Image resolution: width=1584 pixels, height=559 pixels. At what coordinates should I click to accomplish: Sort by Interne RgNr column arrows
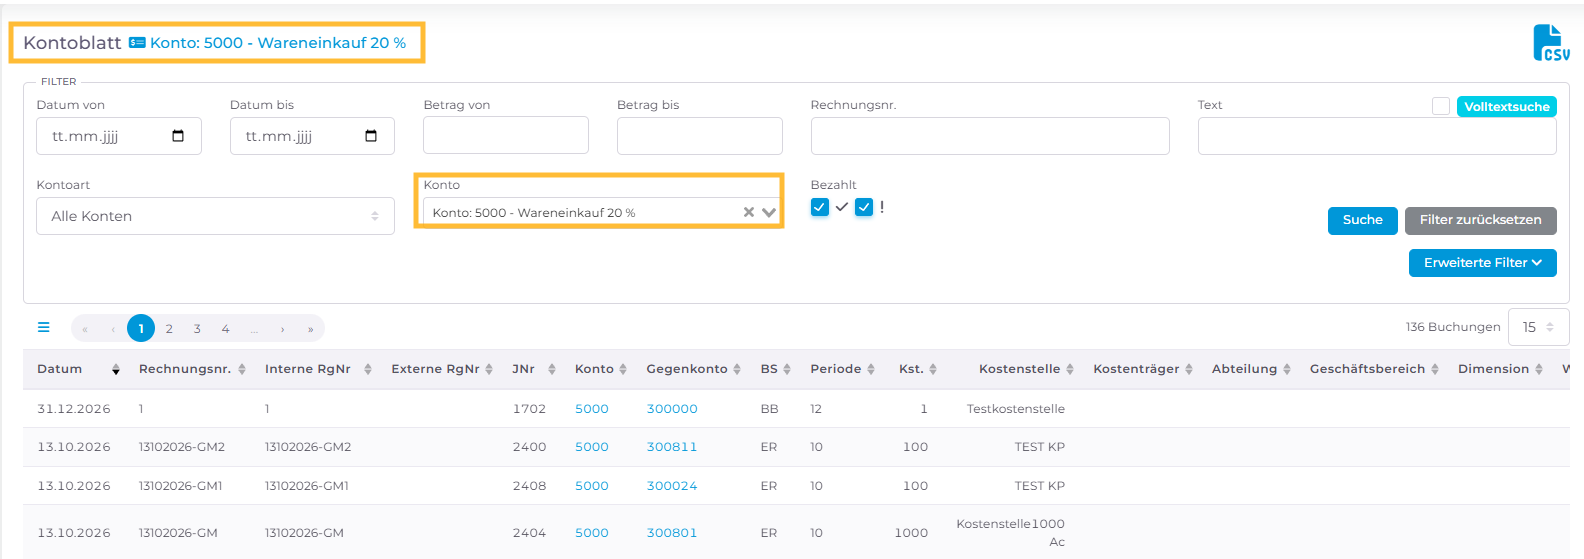point(368,369)
